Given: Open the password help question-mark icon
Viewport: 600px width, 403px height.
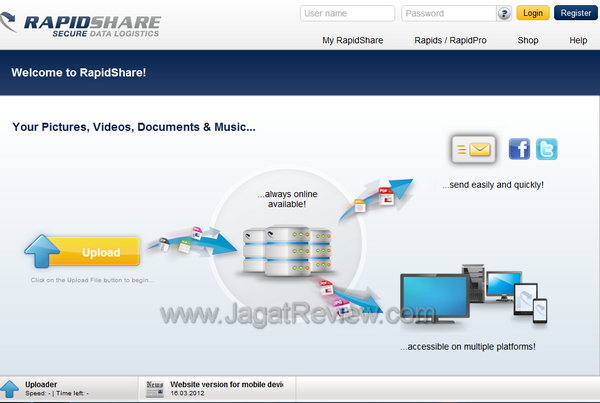Looking at the screenshot, I should 504,14.
